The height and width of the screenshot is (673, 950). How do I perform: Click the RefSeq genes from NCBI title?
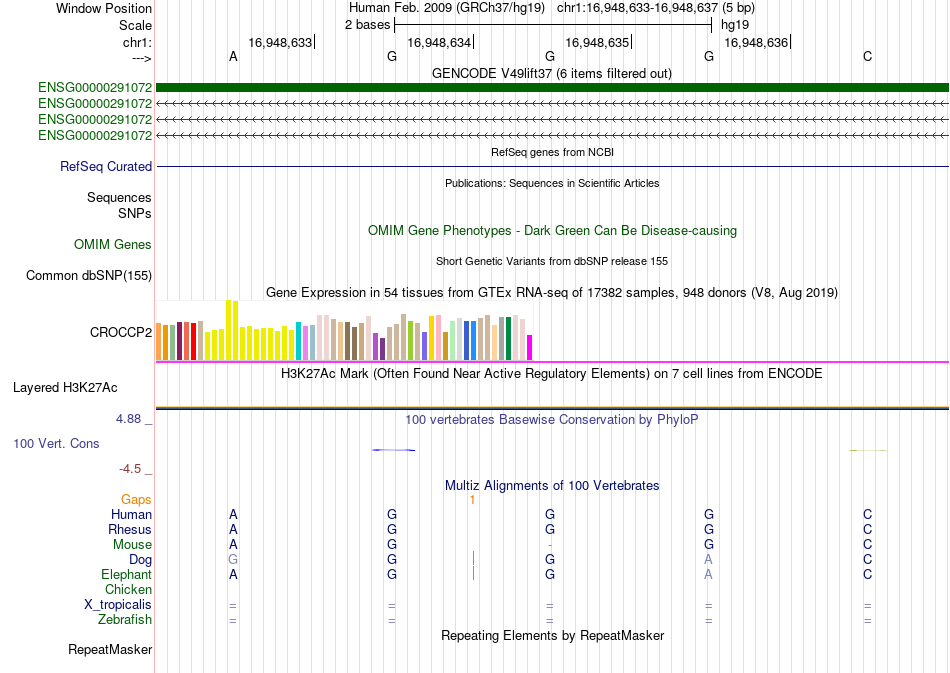pyautogui.click(x=552, y=152)
